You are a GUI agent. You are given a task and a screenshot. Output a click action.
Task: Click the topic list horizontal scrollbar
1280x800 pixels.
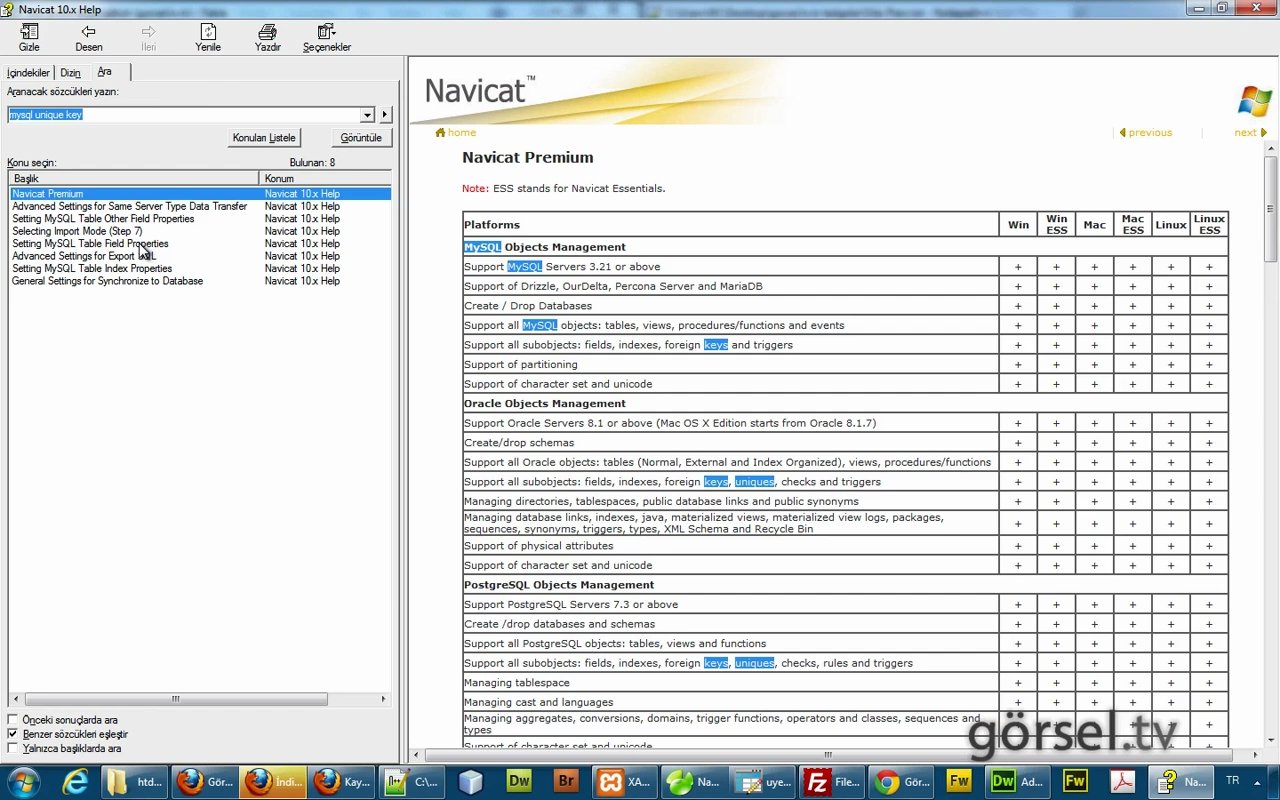point(176,699)
